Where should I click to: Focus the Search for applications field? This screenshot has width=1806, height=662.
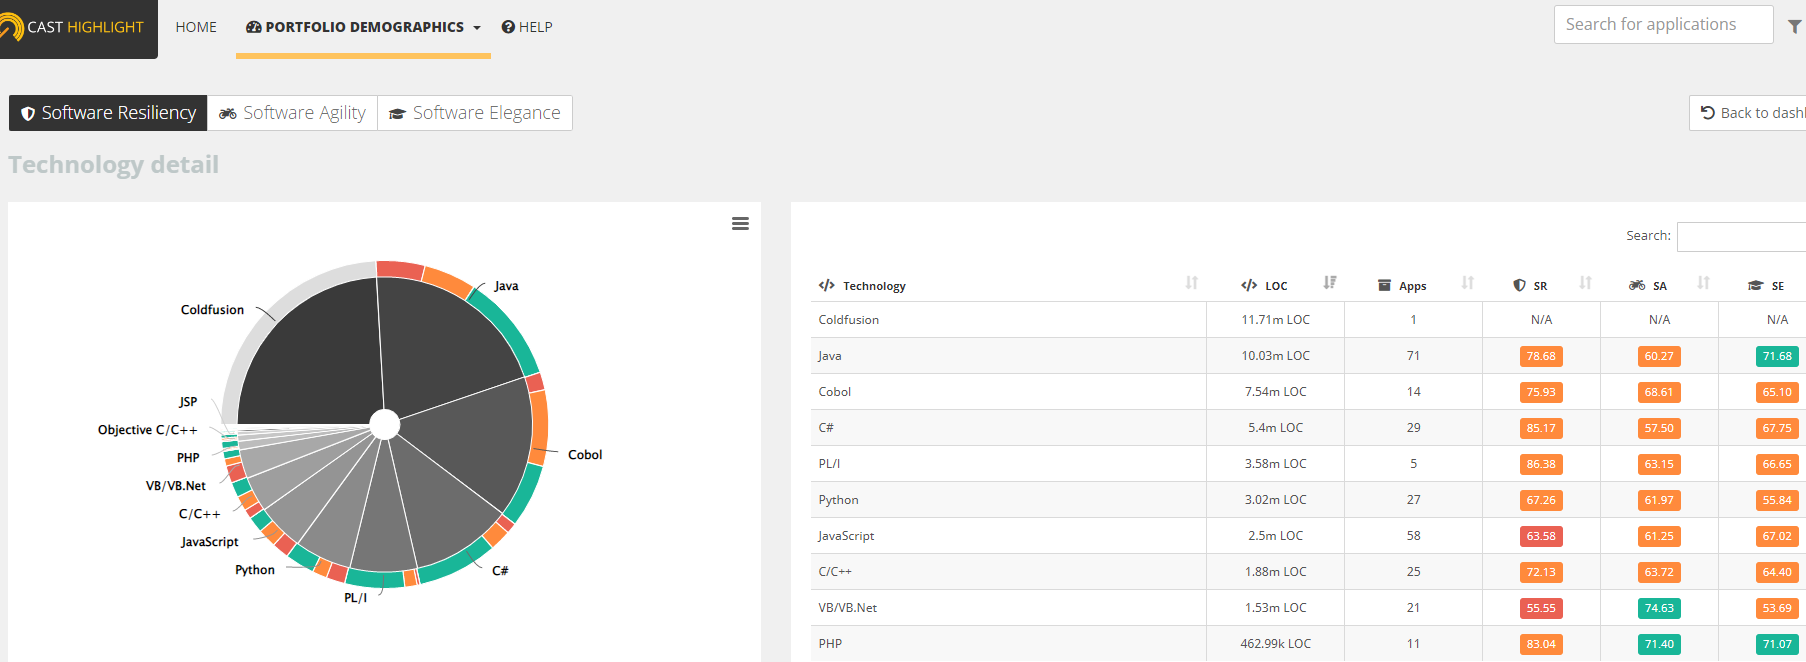(x=1663, y=24)
